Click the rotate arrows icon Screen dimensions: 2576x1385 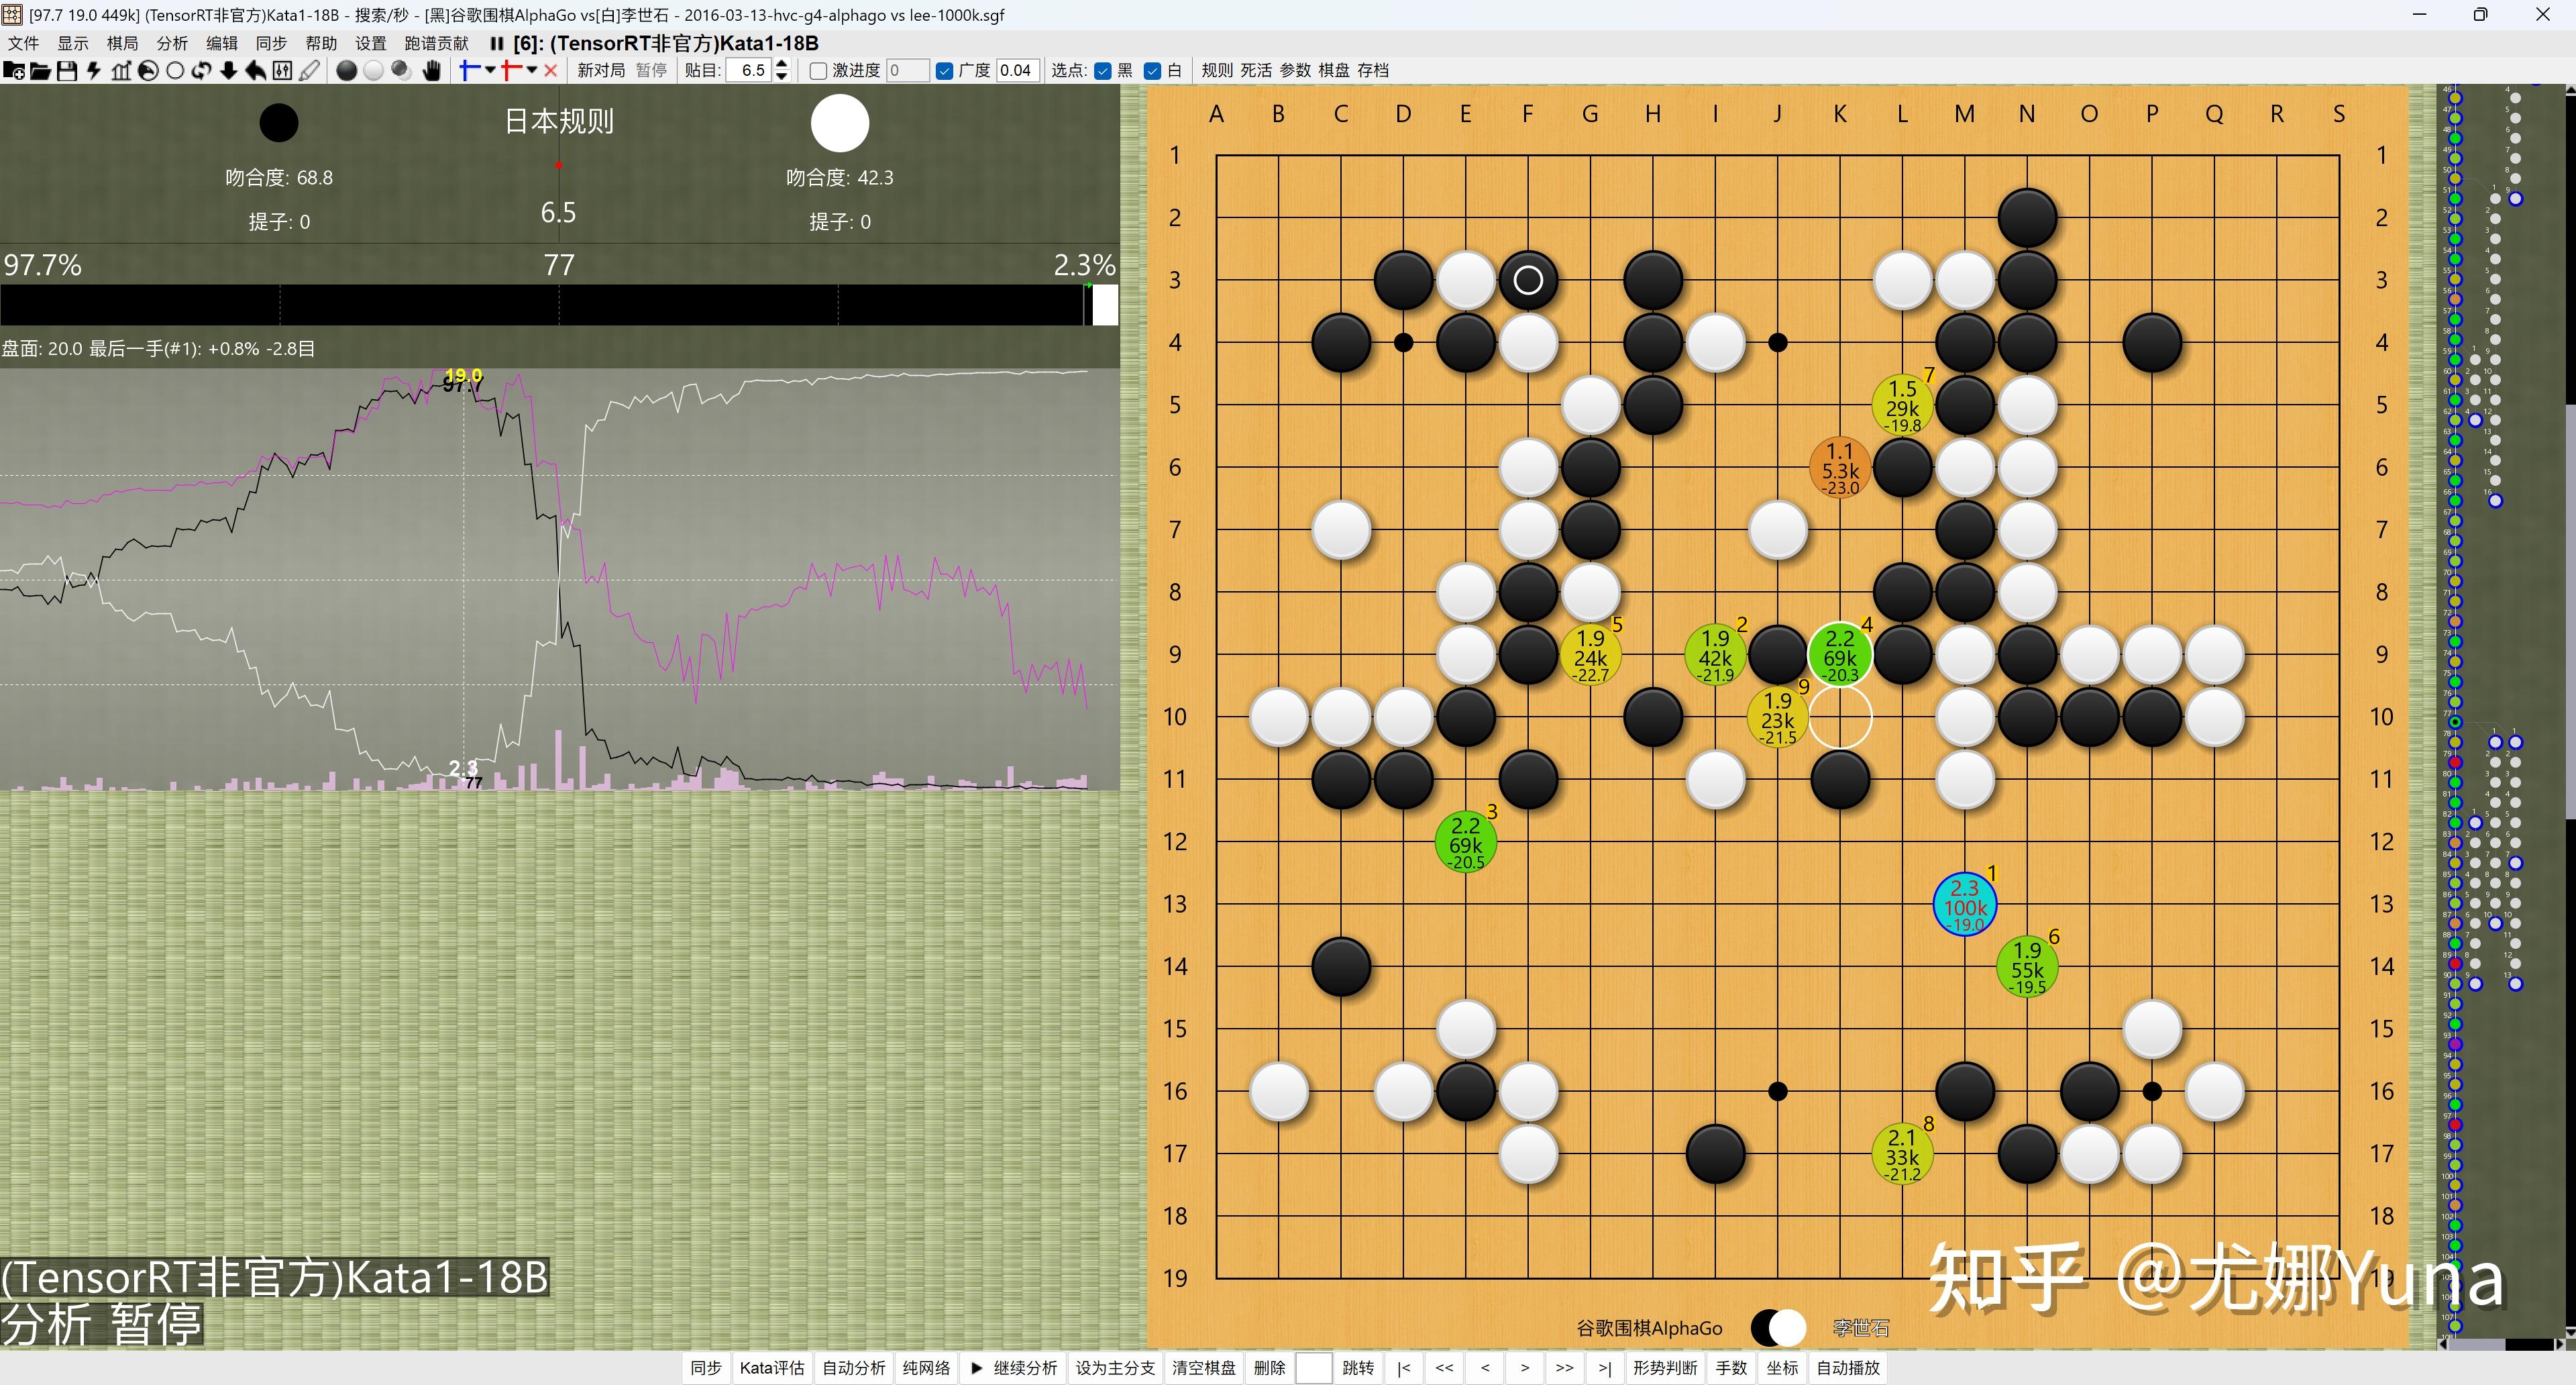[201, 70]
